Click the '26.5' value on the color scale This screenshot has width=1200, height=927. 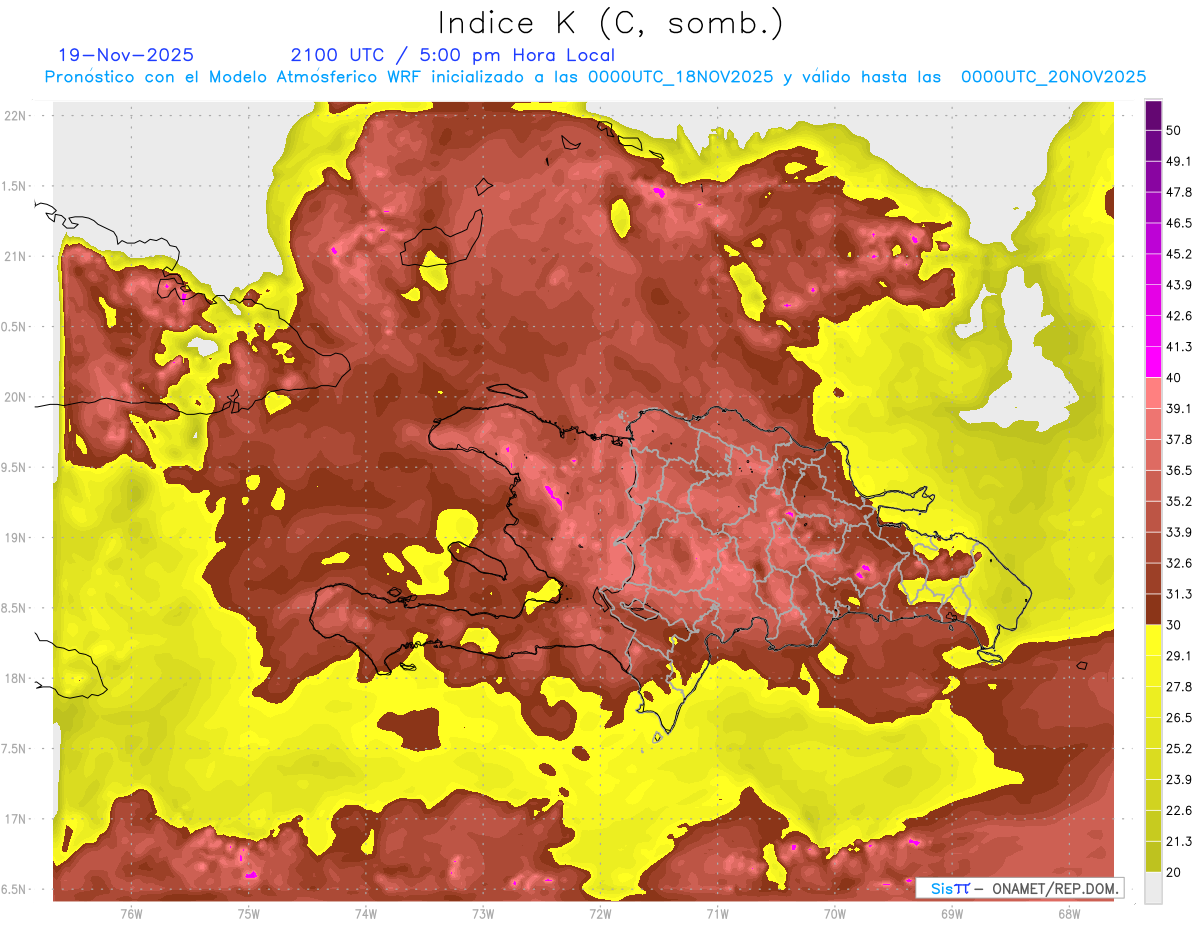1178,718
